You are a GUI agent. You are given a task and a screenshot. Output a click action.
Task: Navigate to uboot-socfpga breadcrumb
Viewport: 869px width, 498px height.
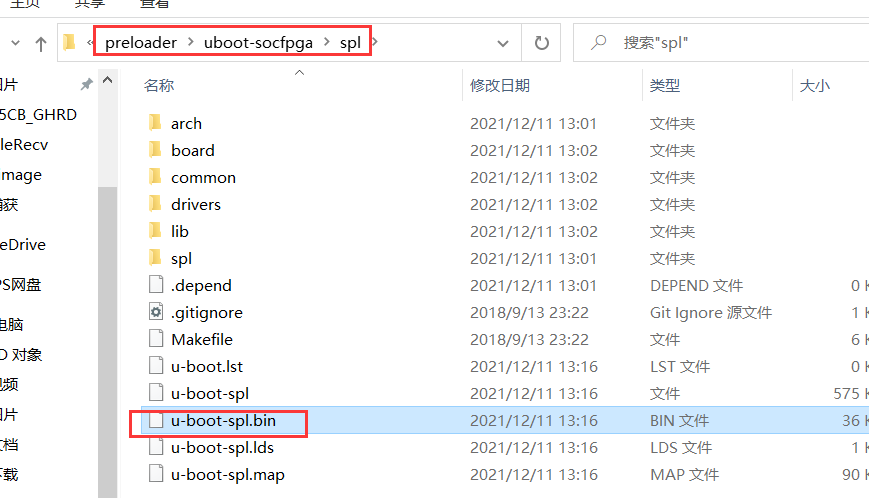pyautogui.click(x=258, y=43)
